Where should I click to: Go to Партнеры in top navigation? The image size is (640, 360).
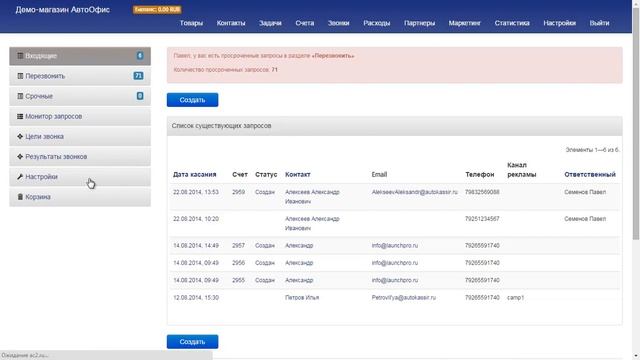pyautogui.click(x=419, y=23)
